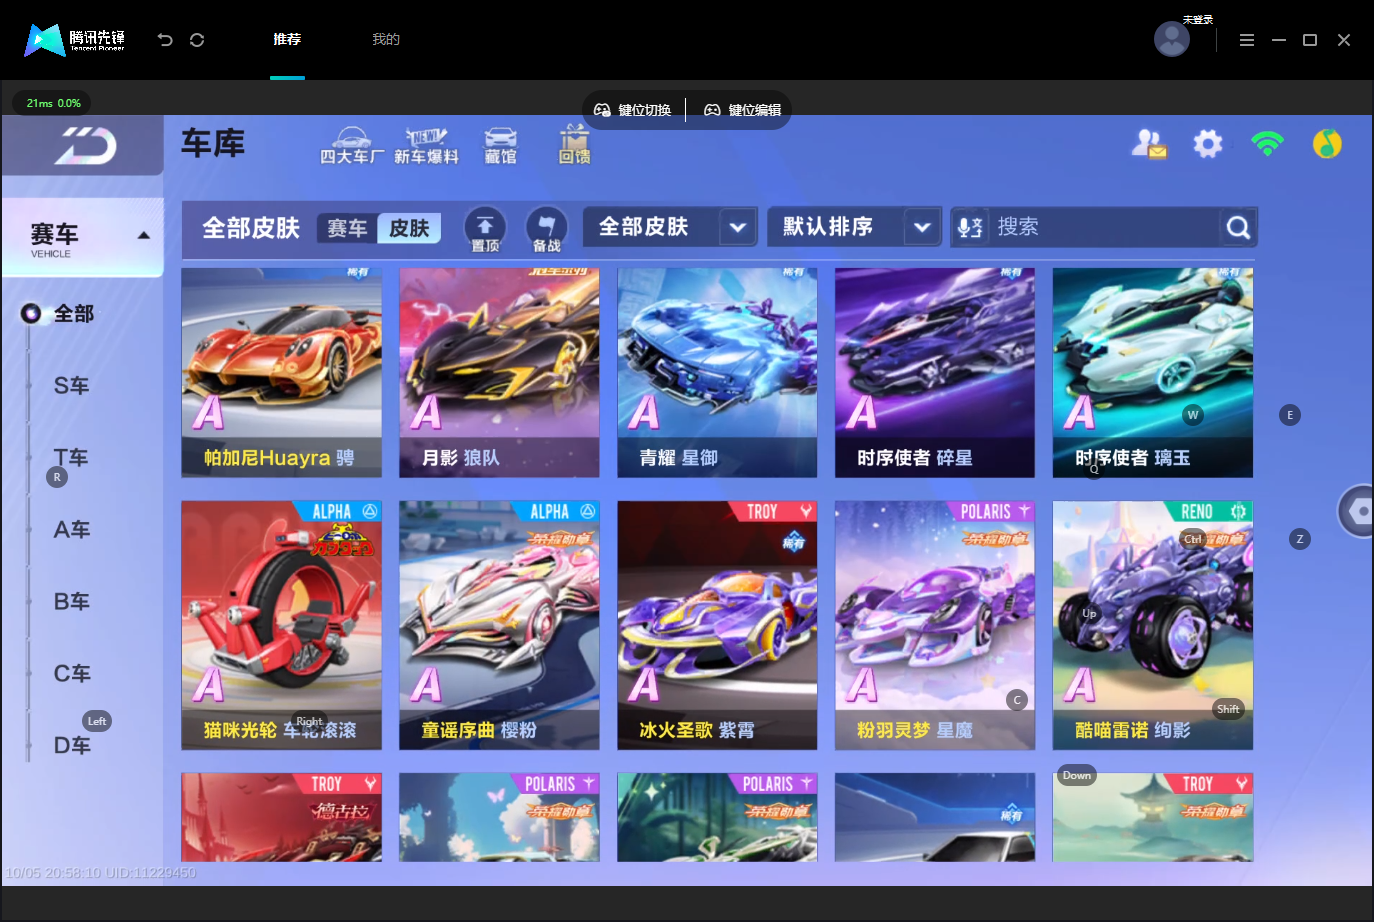Open the 全部皮肤 filter dropdown
This screenshot has width=1374, height=922.
tap(669, 227)
